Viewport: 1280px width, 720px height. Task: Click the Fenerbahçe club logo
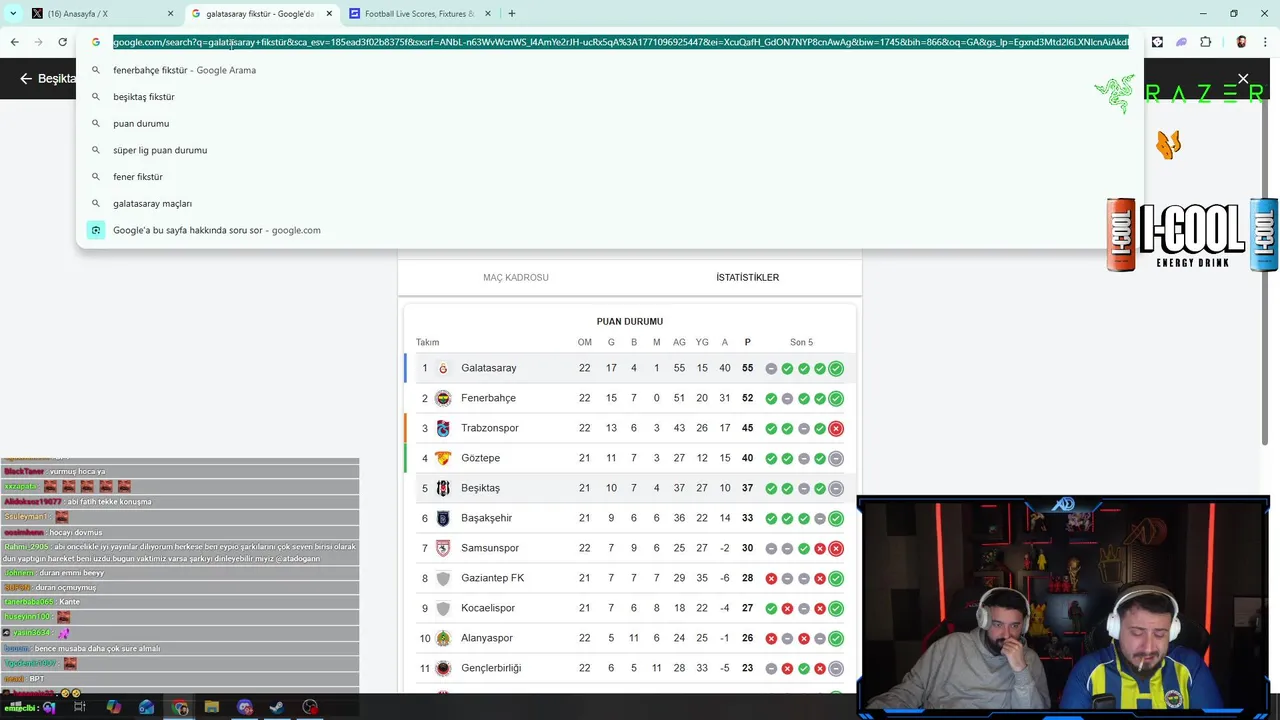(443, 398)
